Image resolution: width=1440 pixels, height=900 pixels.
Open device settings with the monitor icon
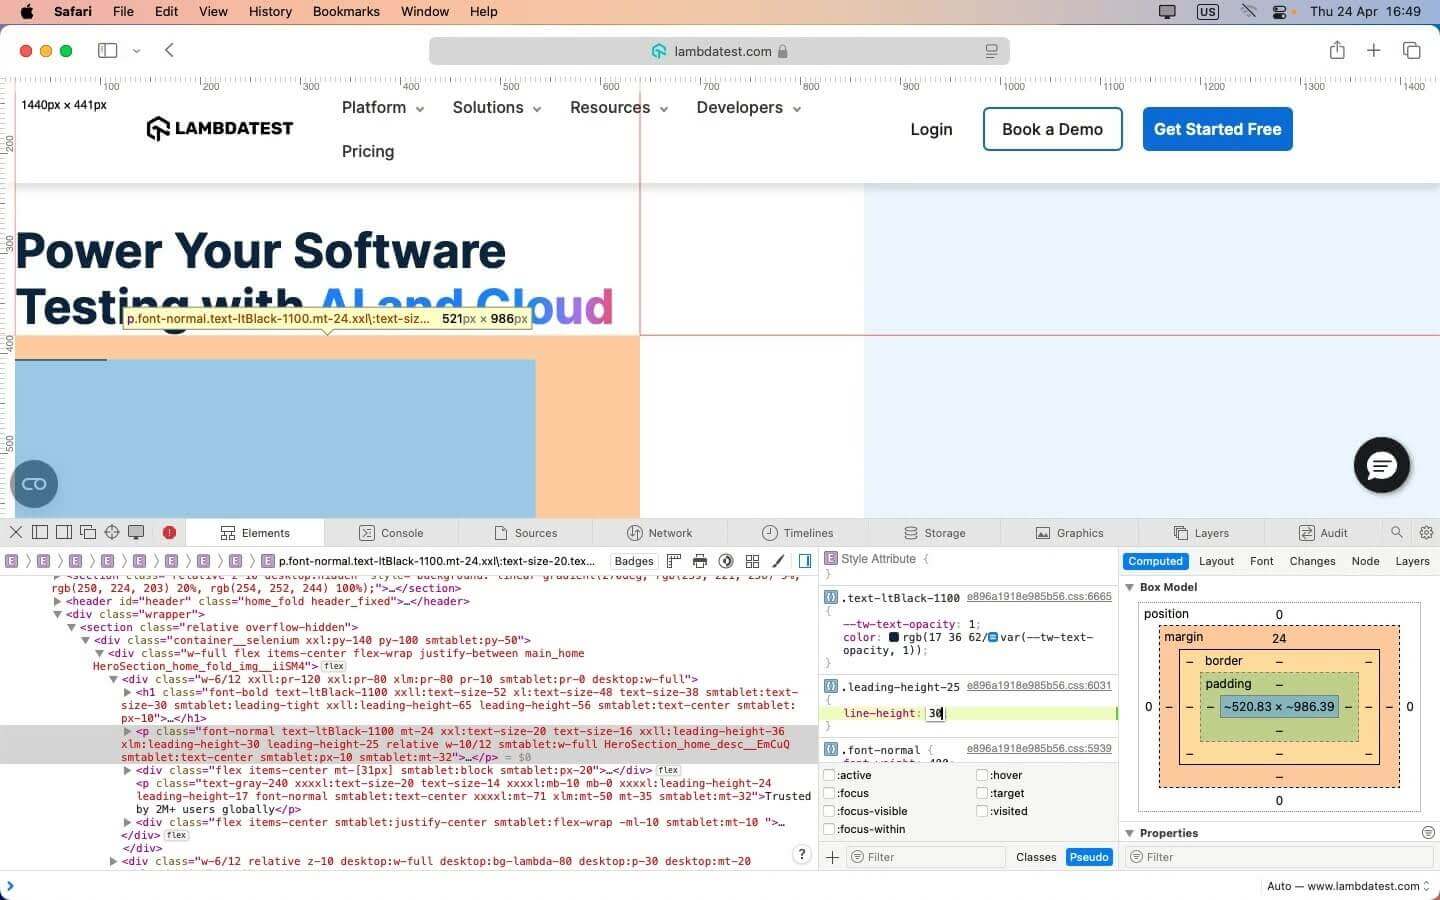pos(136,533)
